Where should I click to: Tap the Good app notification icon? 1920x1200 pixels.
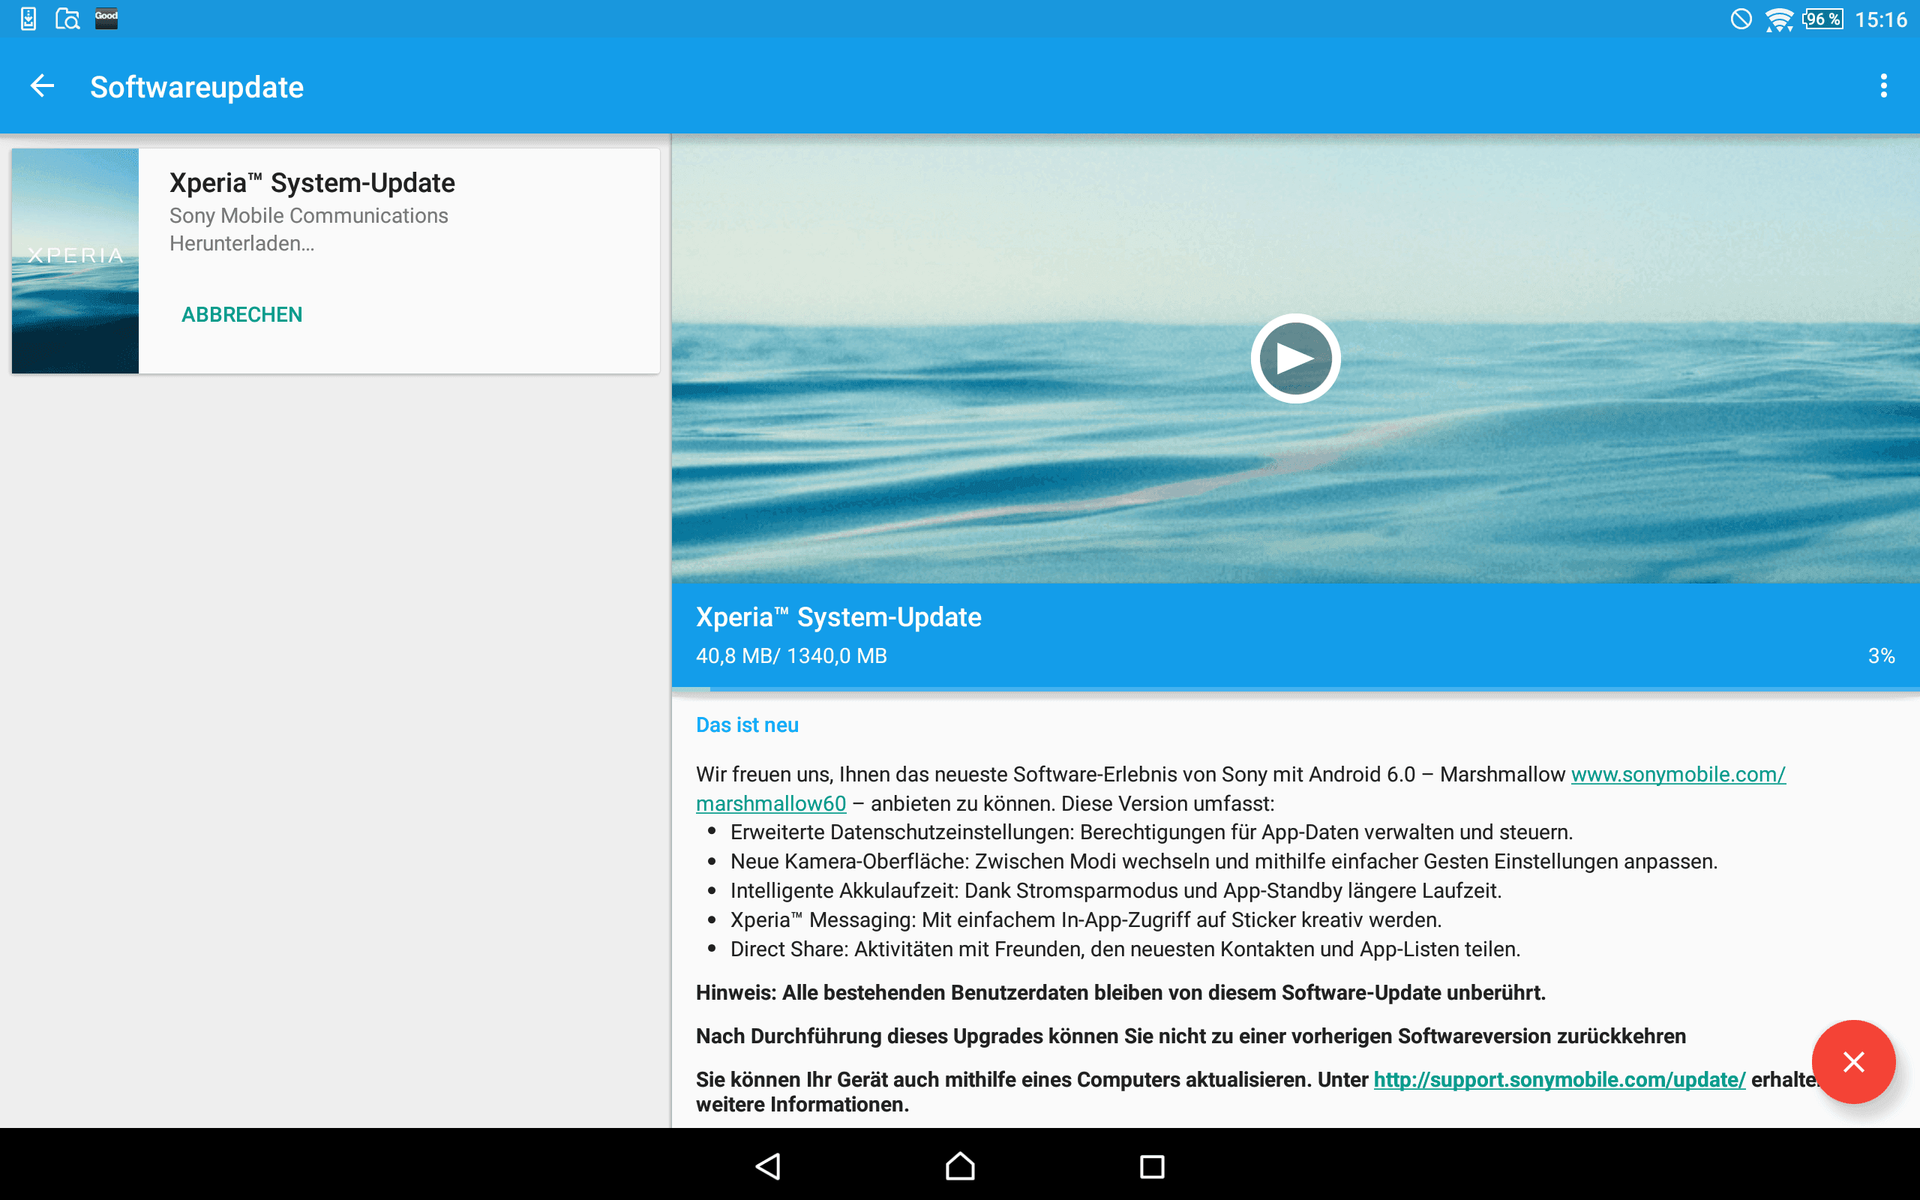[107, 18]
